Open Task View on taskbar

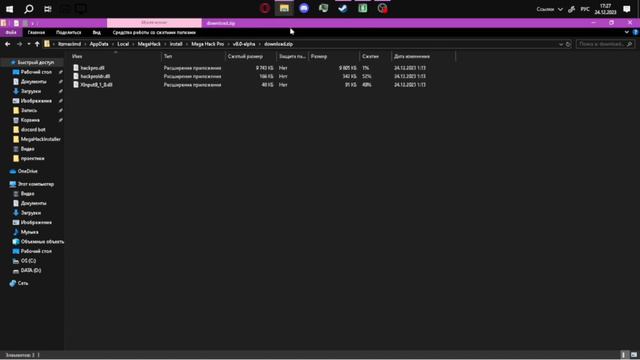point(48,9)
